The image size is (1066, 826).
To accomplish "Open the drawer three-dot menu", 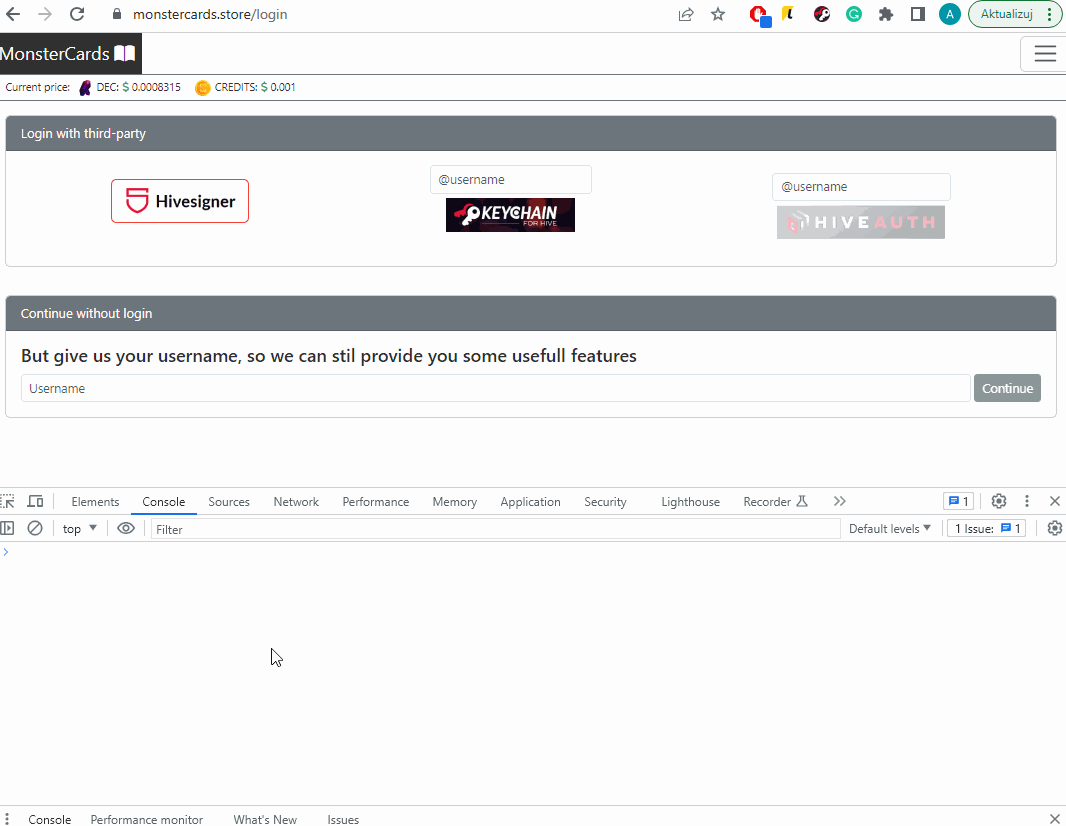I will [7, 819].
